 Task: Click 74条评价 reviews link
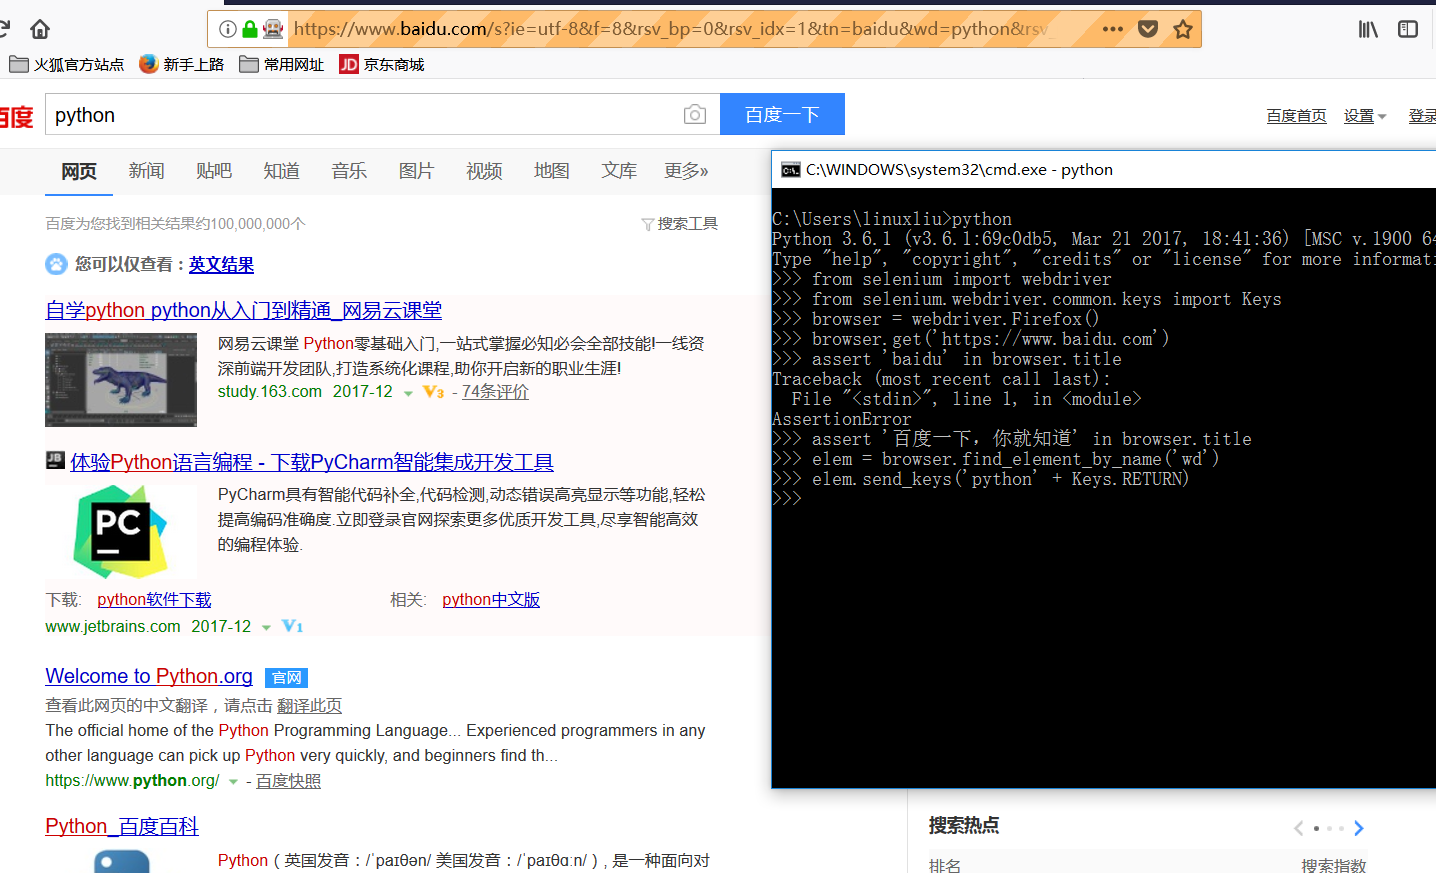[495, 392]
